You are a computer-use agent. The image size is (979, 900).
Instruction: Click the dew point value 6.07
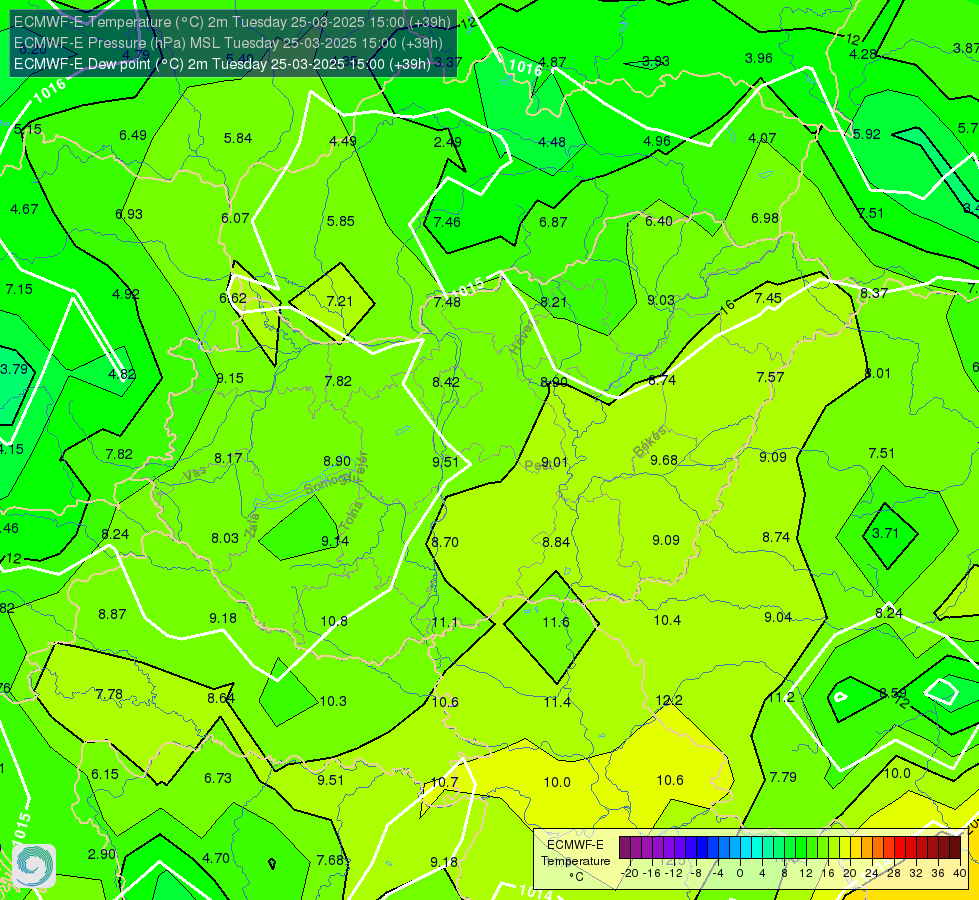pos(235,219)
